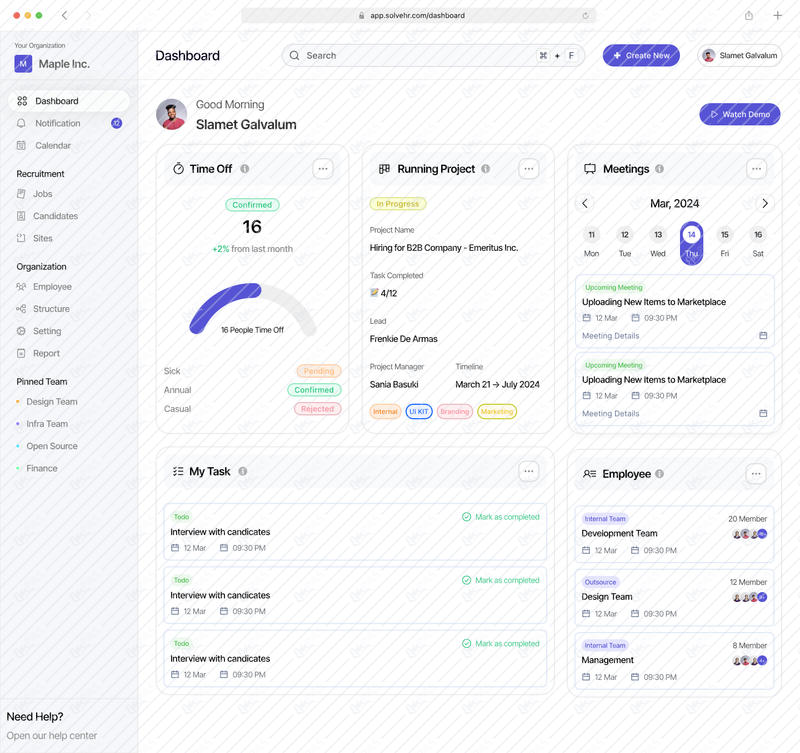Image resolution: width=800 pixels, height=753 pixels.
Task: Click the Create New button
Action: pos(641,56)
